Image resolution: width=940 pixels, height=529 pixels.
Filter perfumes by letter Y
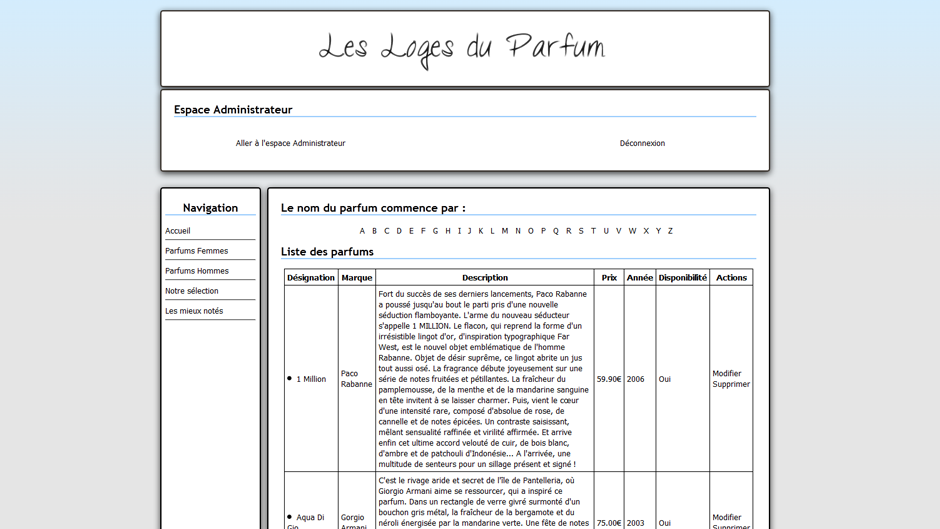point(658,231)
